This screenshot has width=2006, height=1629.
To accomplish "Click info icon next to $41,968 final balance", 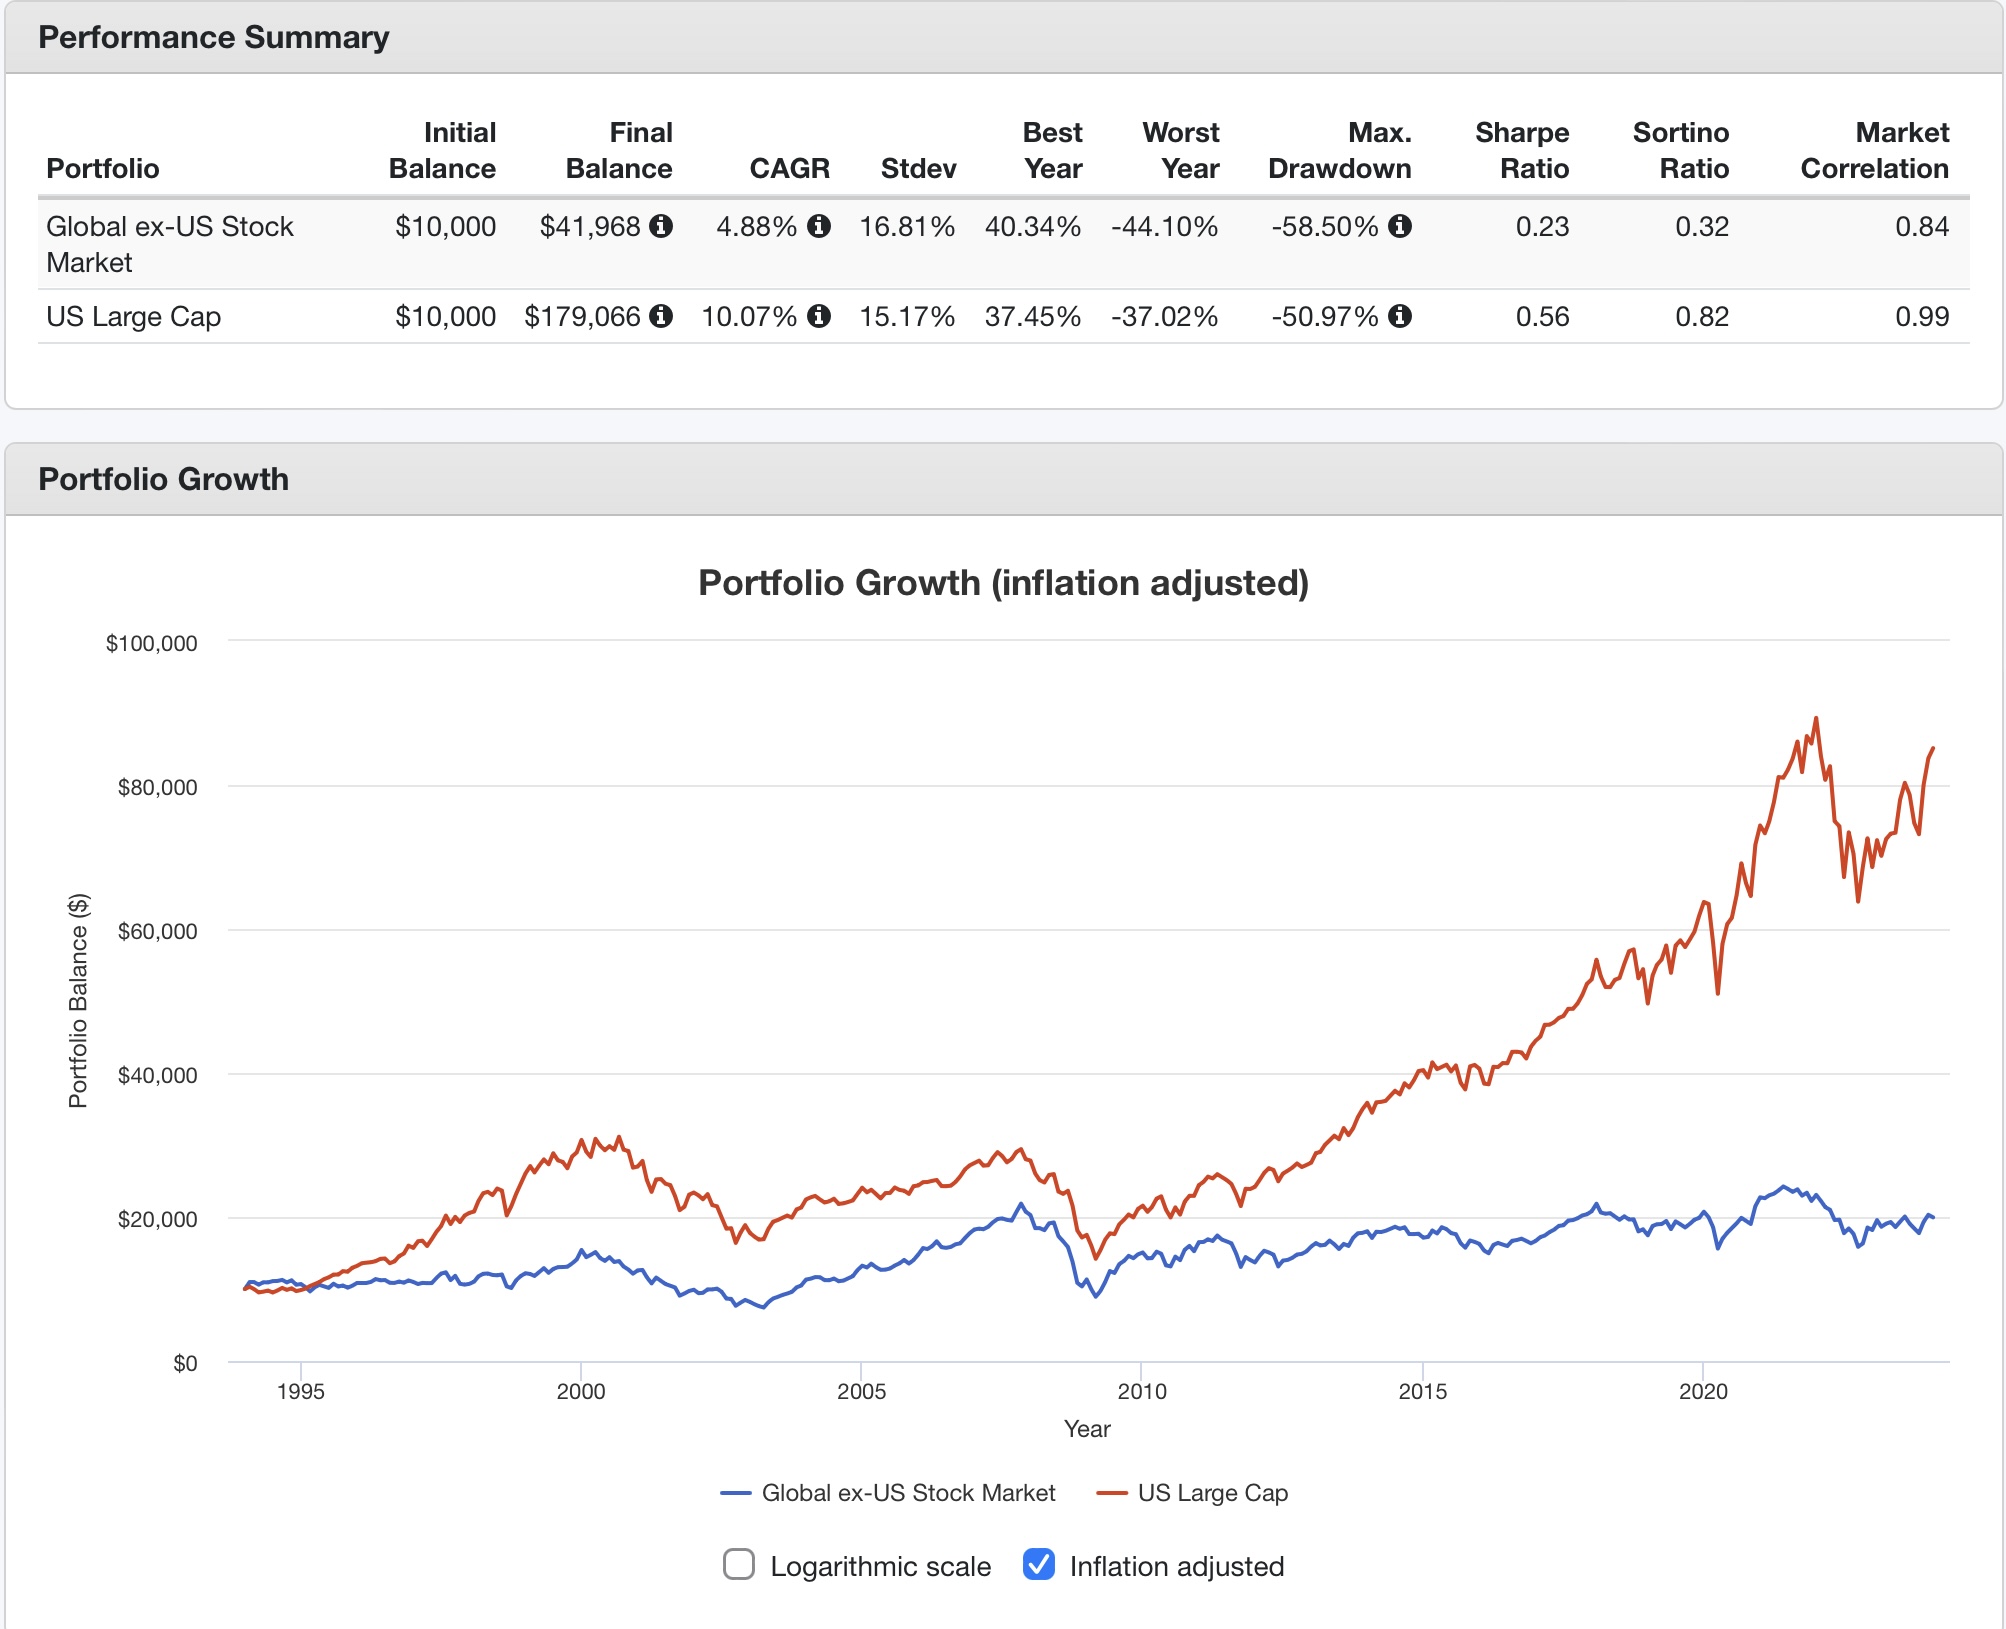I will [661, 226].
